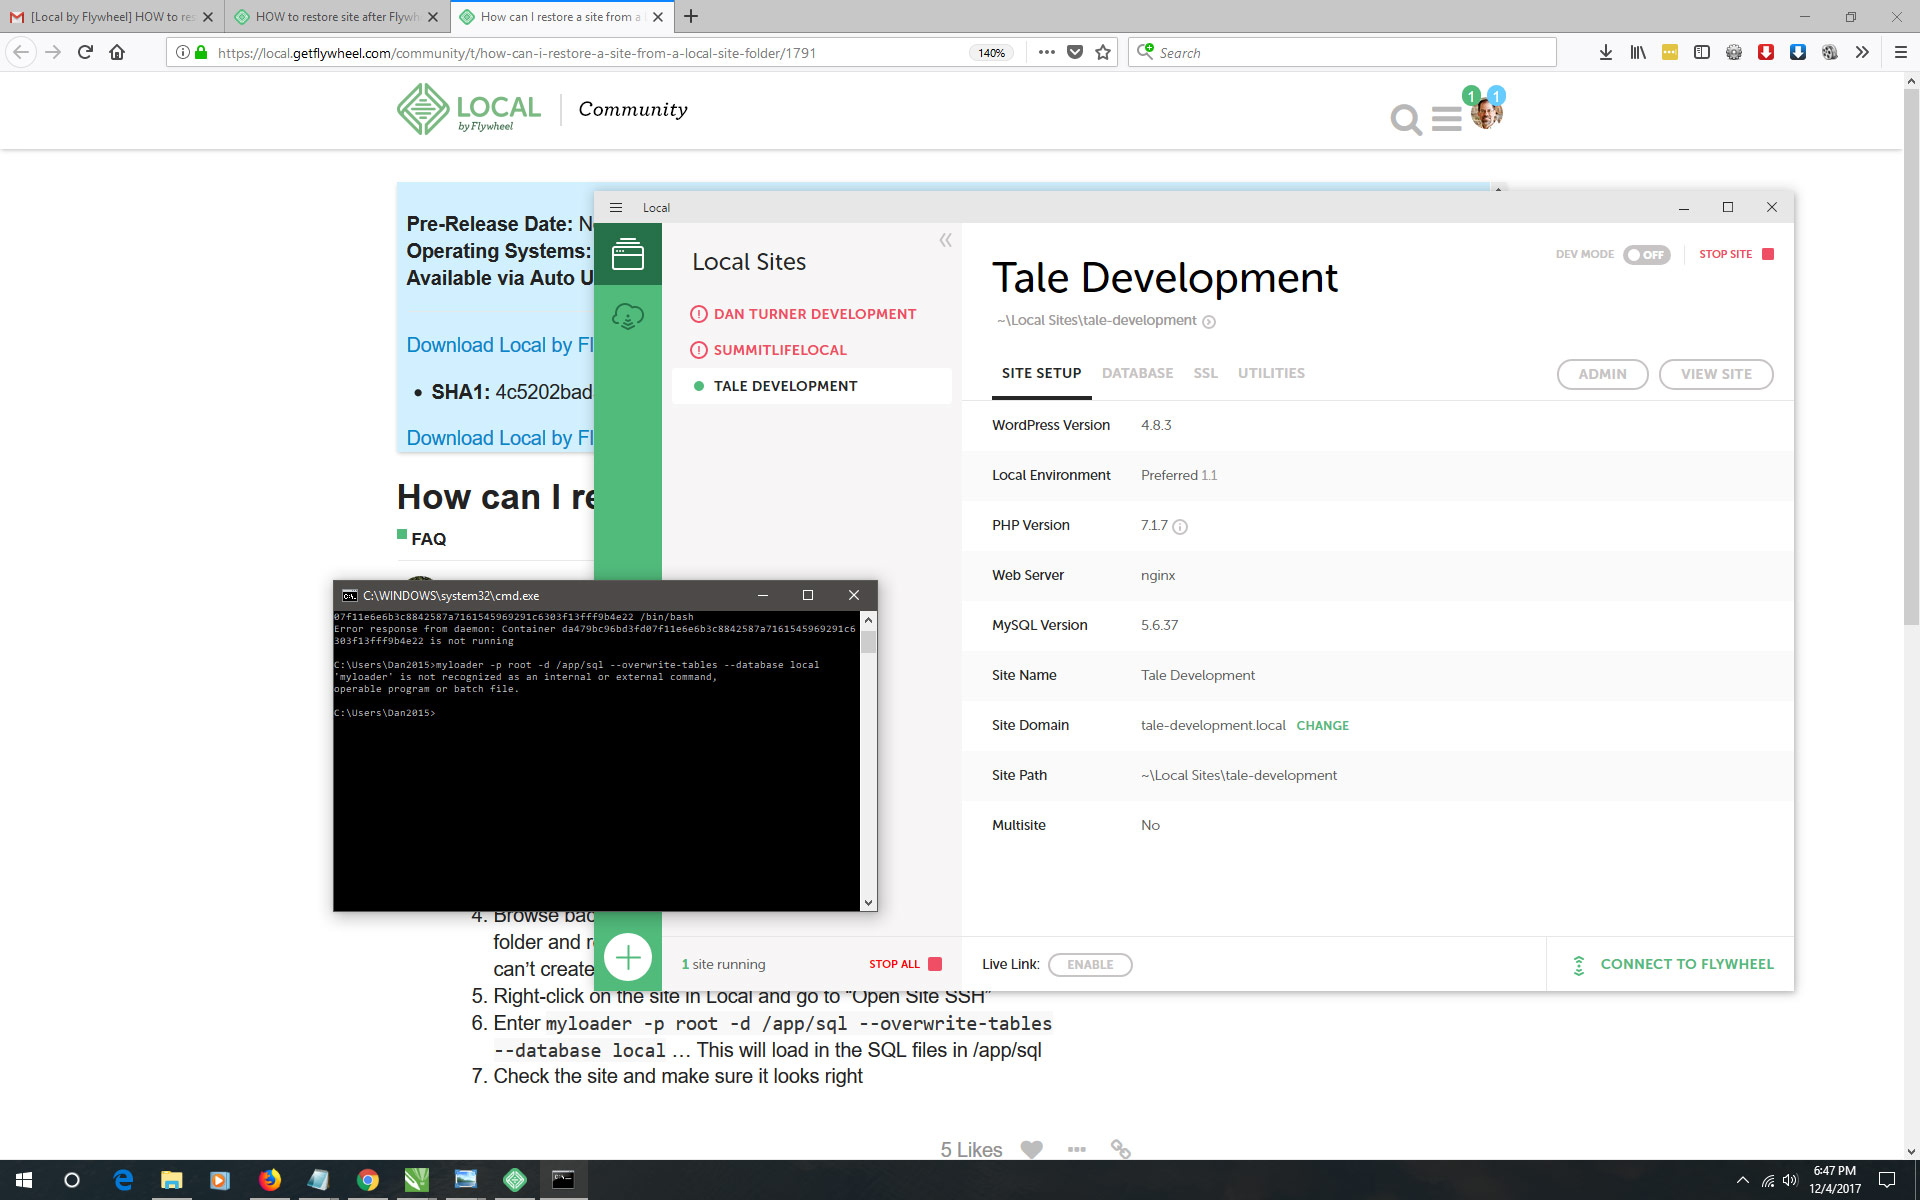Screen dimensions: 1920x1200
Task: Toggle Dev Mode switch
Action: (1646, 255)
